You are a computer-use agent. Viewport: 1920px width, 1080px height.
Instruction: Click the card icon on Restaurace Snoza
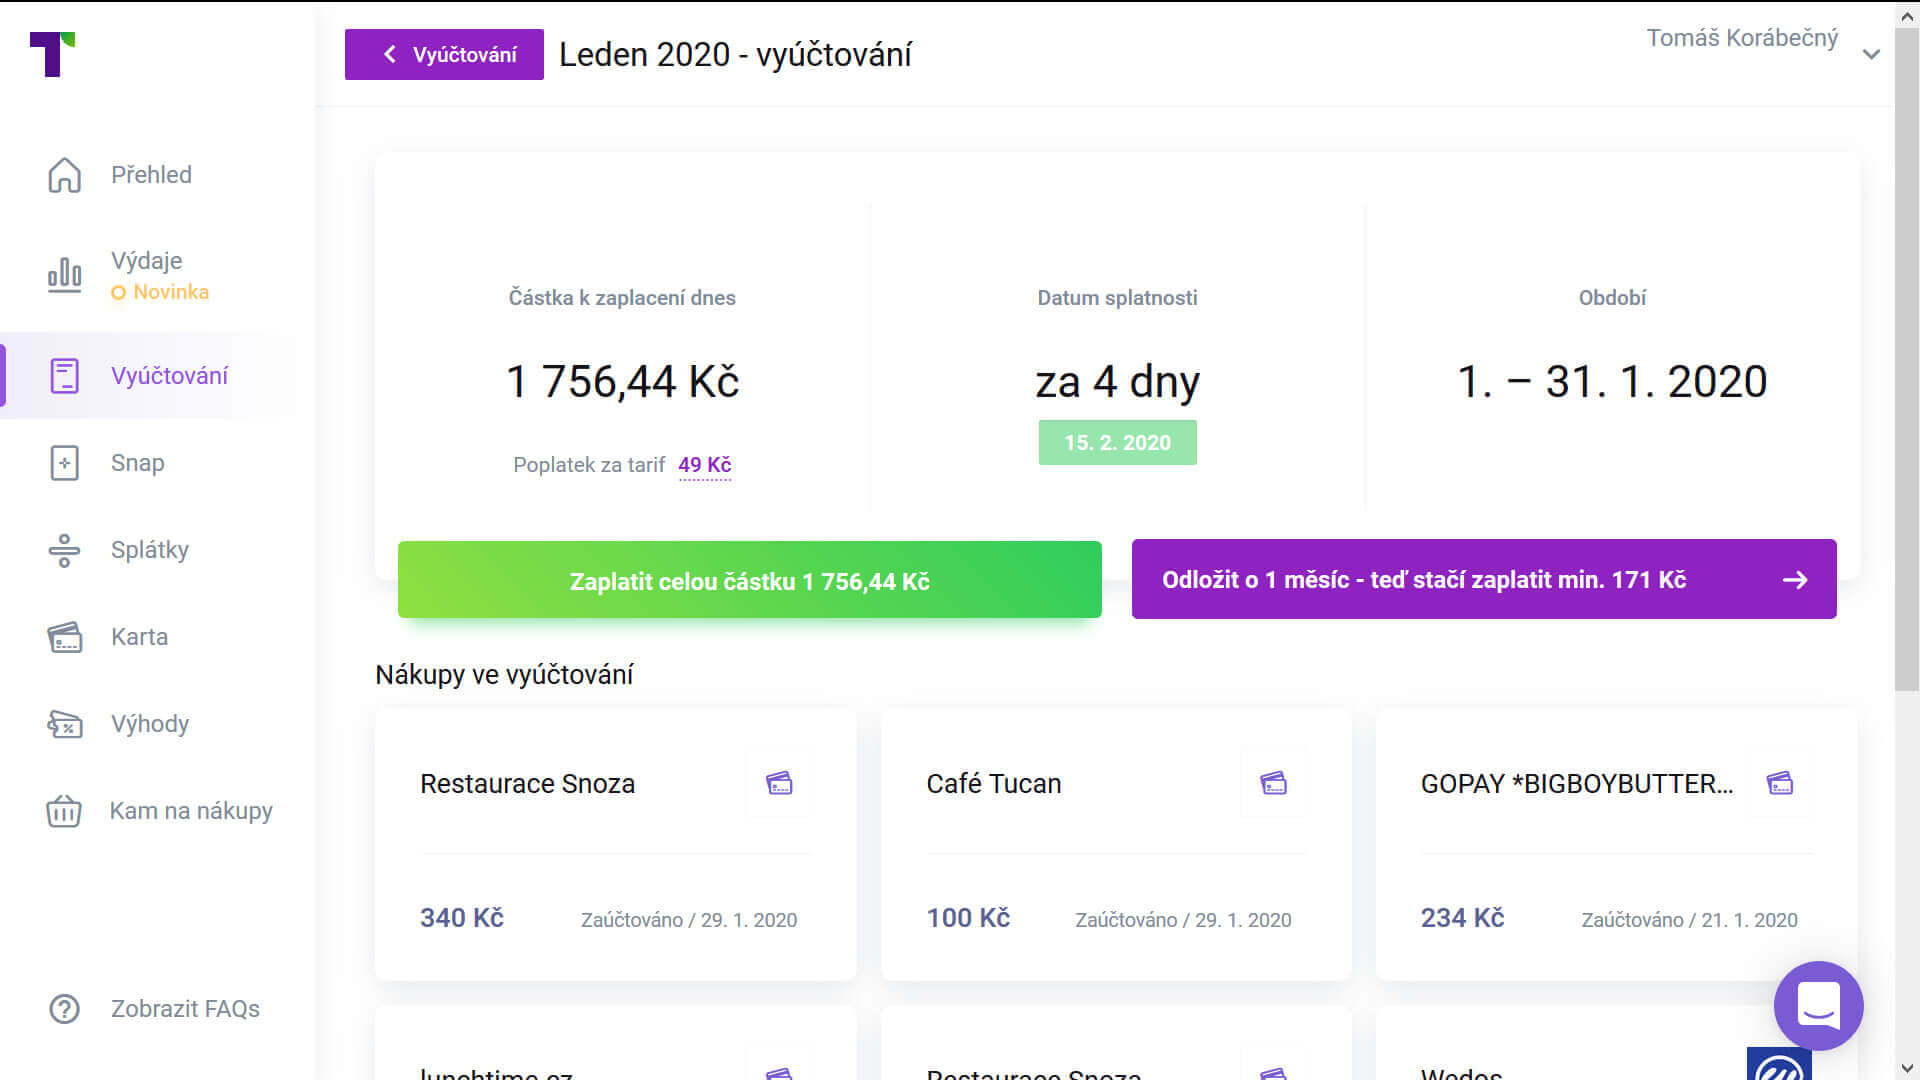click(780, 783)
